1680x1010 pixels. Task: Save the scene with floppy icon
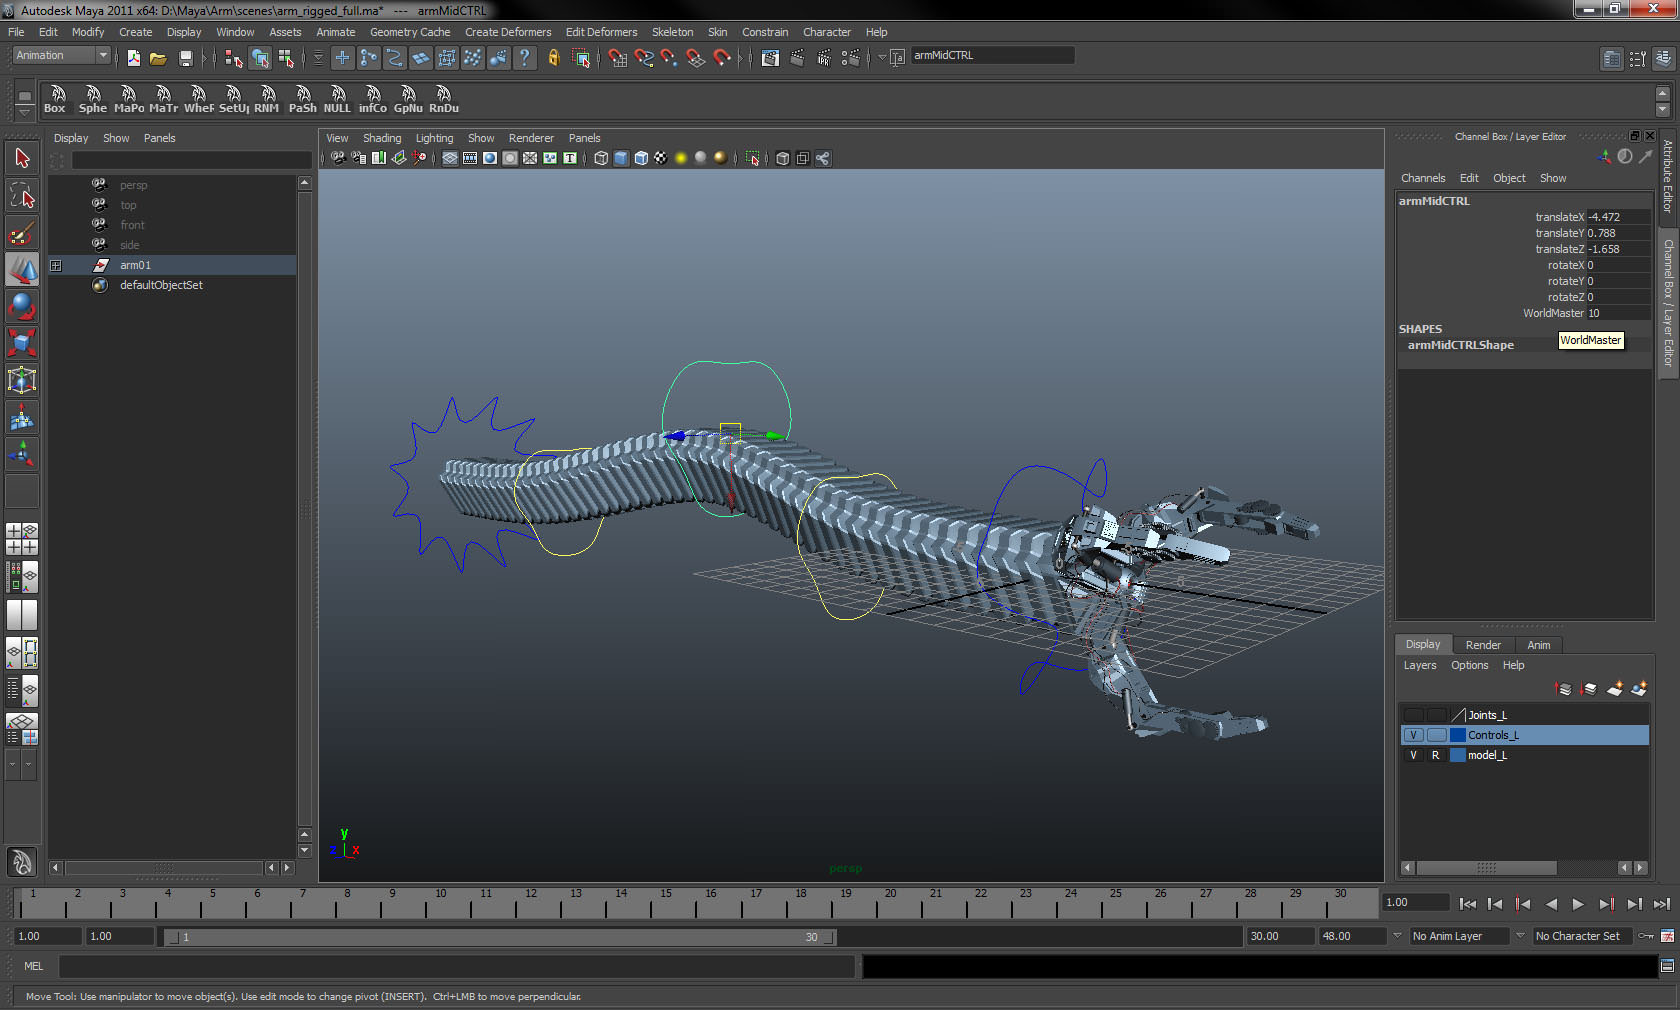(x=185, y=58)
